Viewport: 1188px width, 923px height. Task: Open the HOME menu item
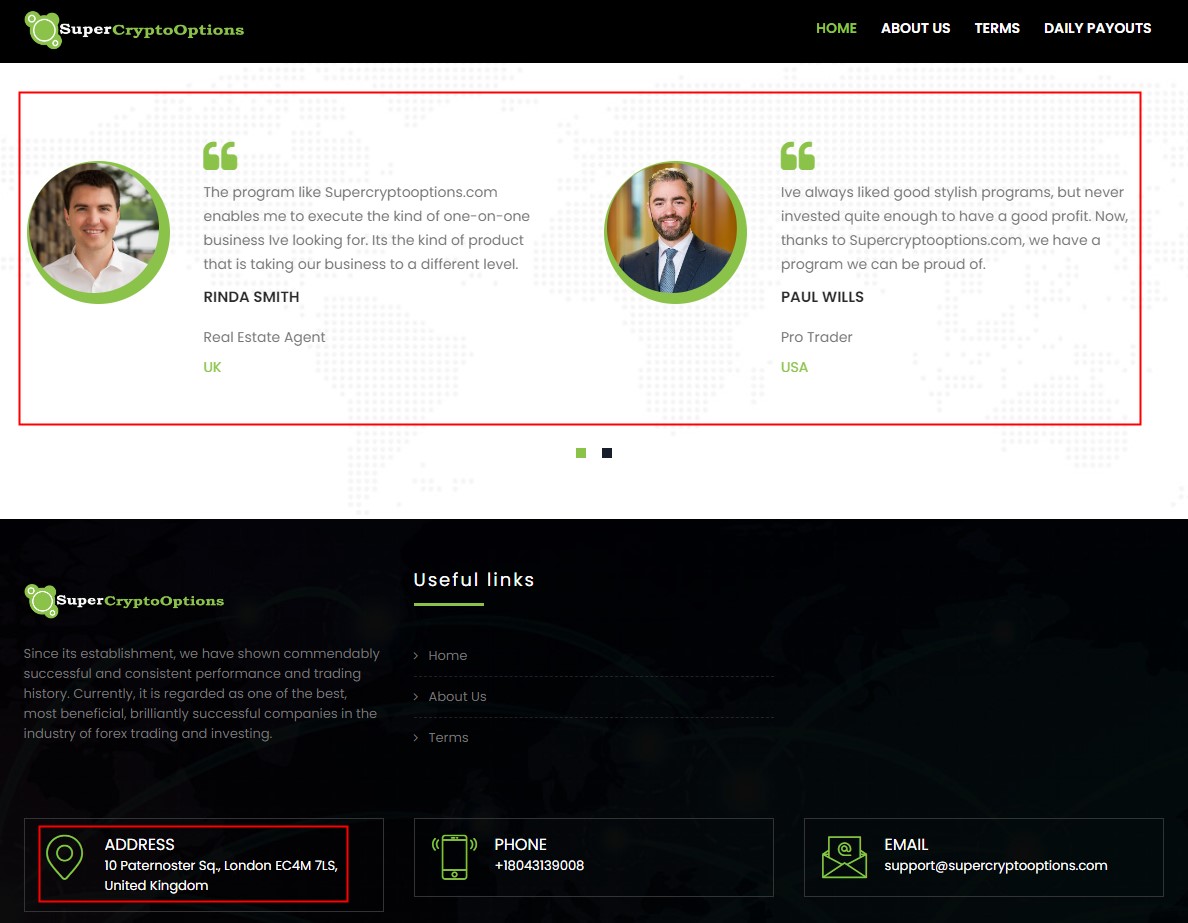(x=836, y=28)
